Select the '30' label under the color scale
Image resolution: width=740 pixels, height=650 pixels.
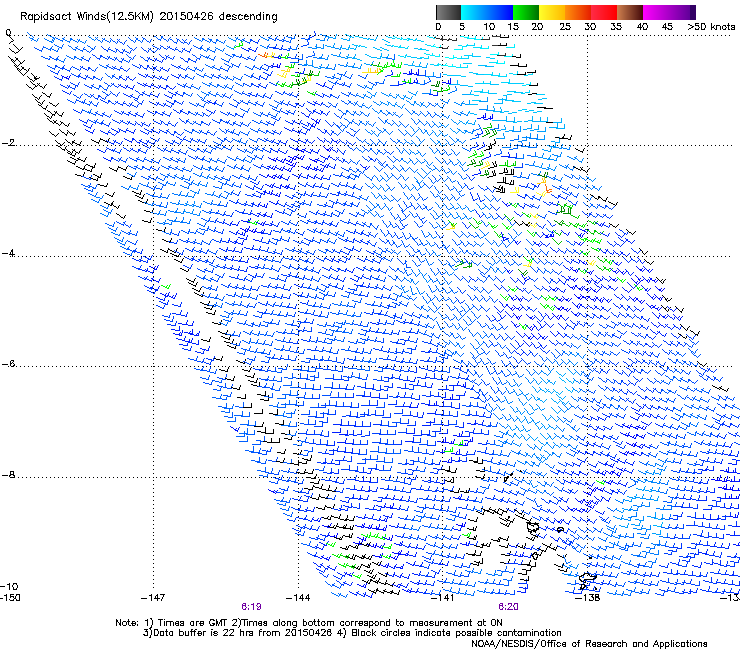(590, 27)
